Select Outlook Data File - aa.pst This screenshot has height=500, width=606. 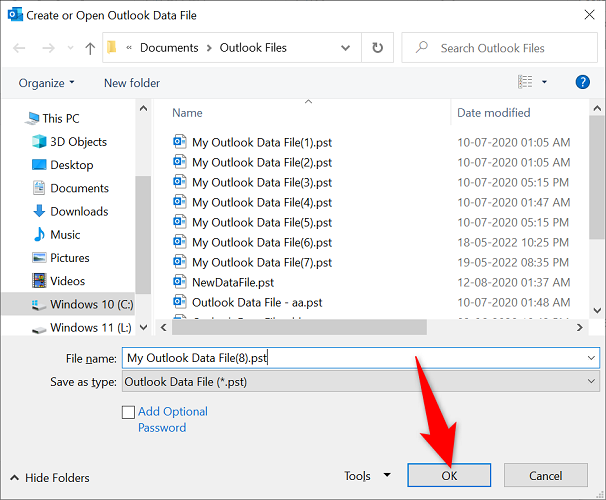coord(257,303)
